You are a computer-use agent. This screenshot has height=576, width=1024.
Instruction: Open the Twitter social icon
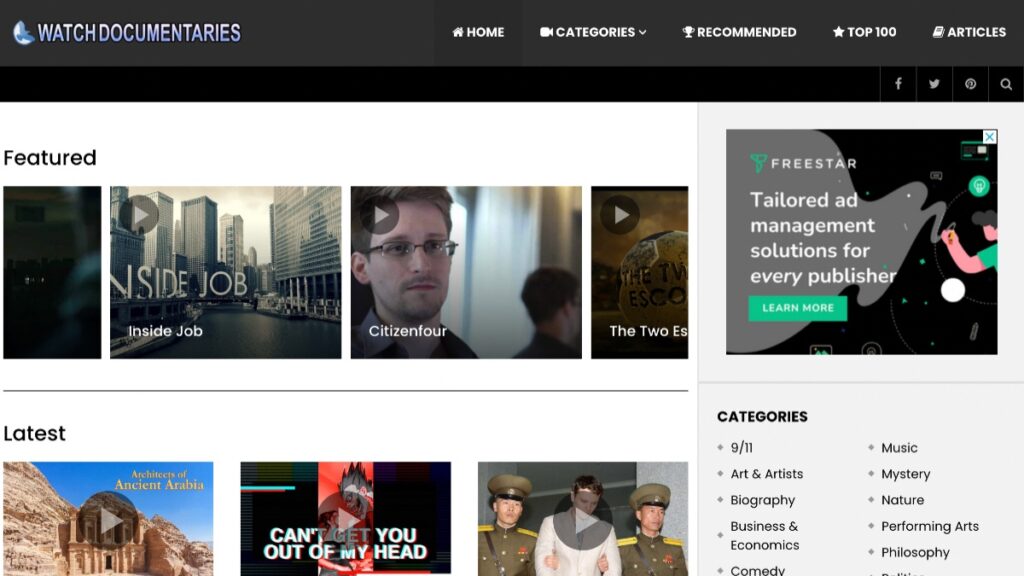[934, 84]
